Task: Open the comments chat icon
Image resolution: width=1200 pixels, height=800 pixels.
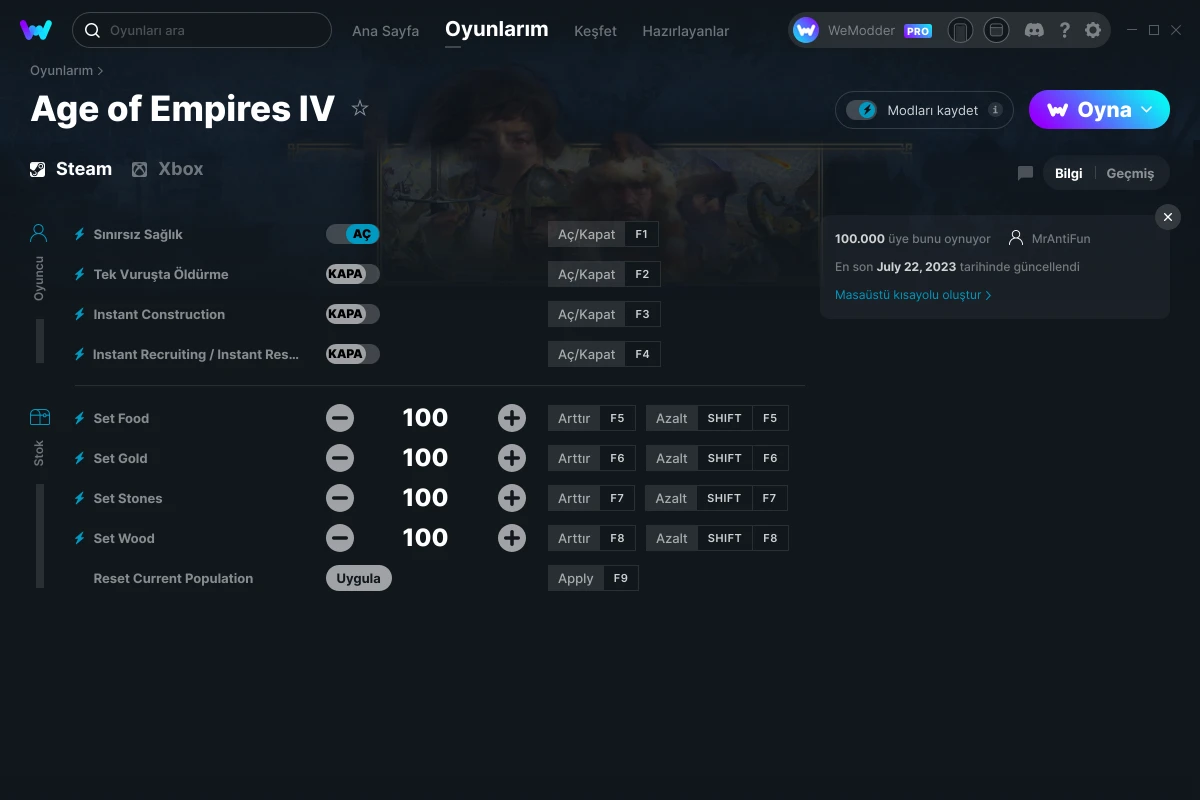Action: (x=1025, y=173)
